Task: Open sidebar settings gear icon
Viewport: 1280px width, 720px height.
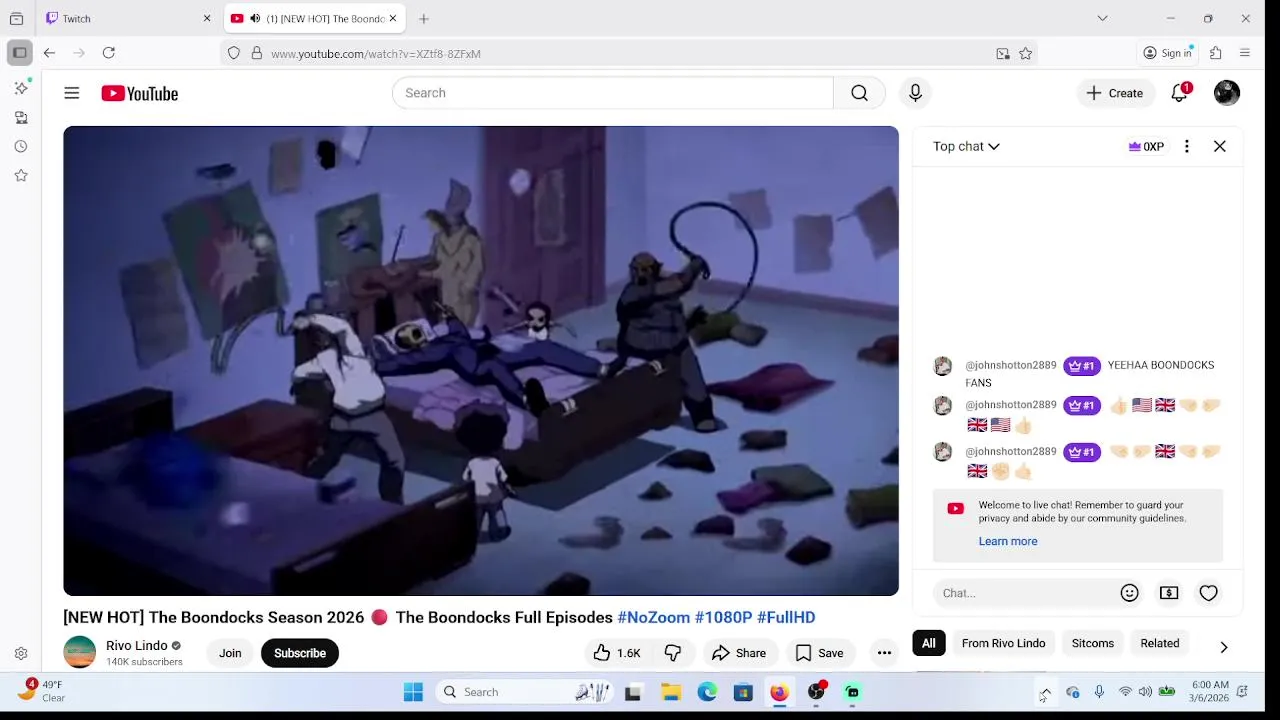Action: pos(21,653)
